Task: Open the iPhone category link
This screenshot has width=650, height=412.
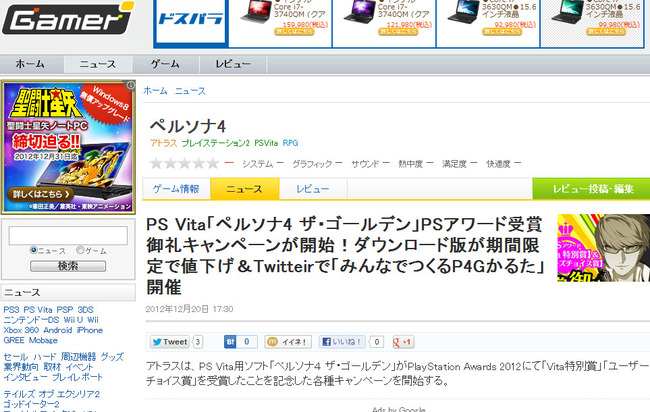Action: tap(90, 330)
